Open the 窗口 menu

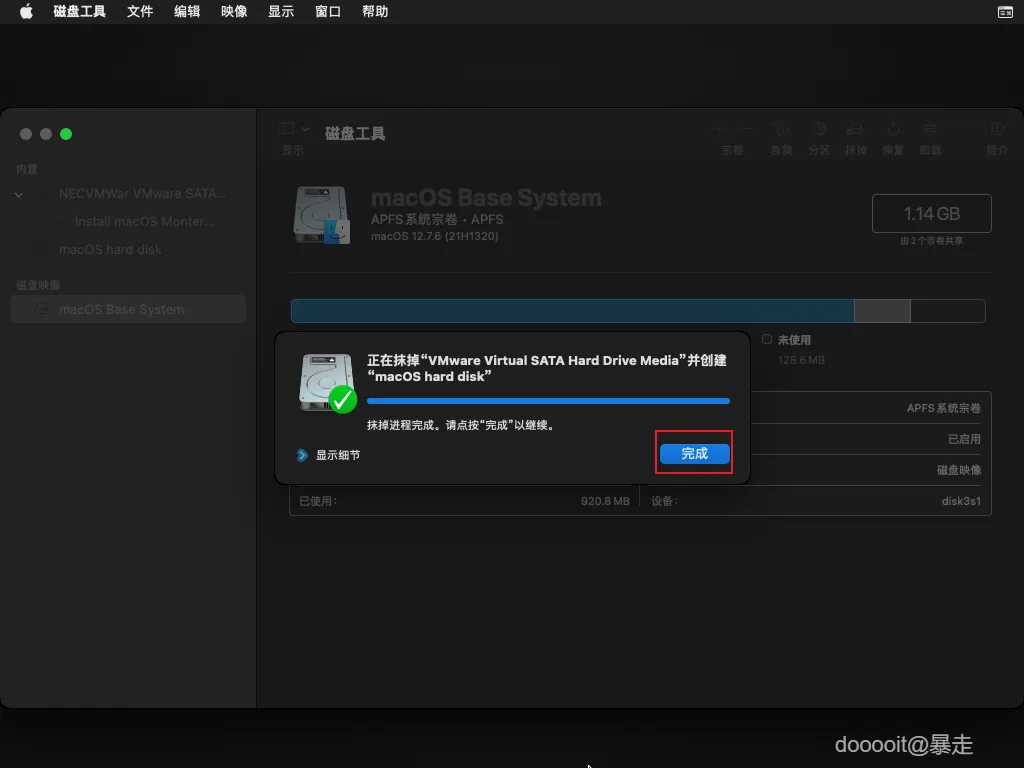pos(328,12)
